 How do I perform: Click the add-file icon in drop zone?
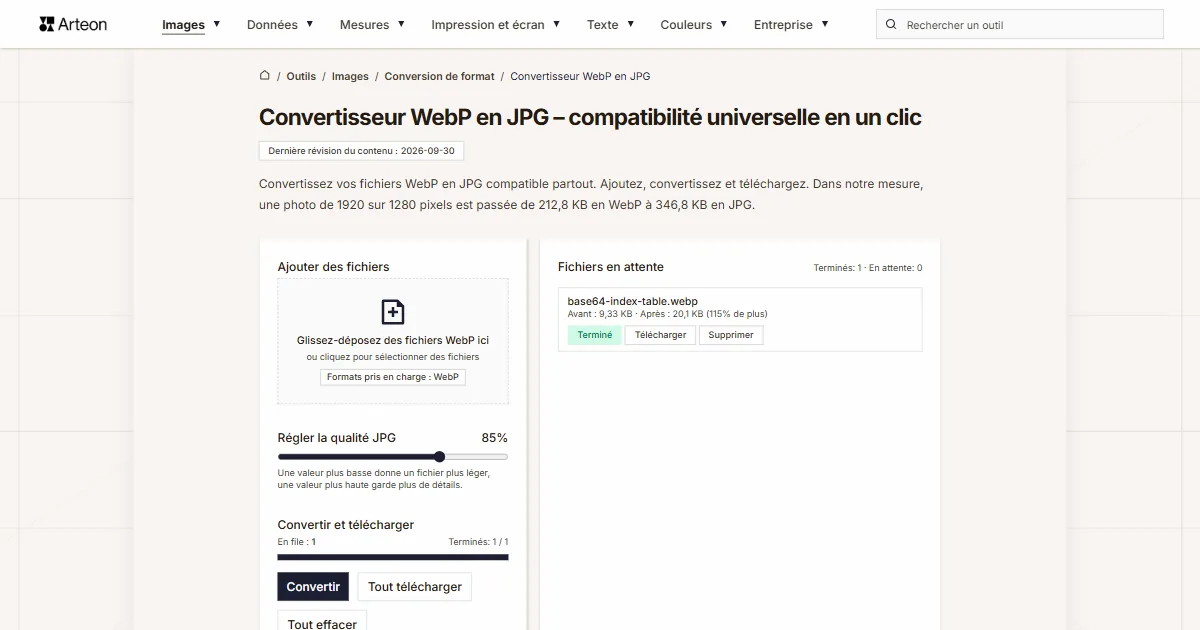pyautogui.click(x=393, y=312)
